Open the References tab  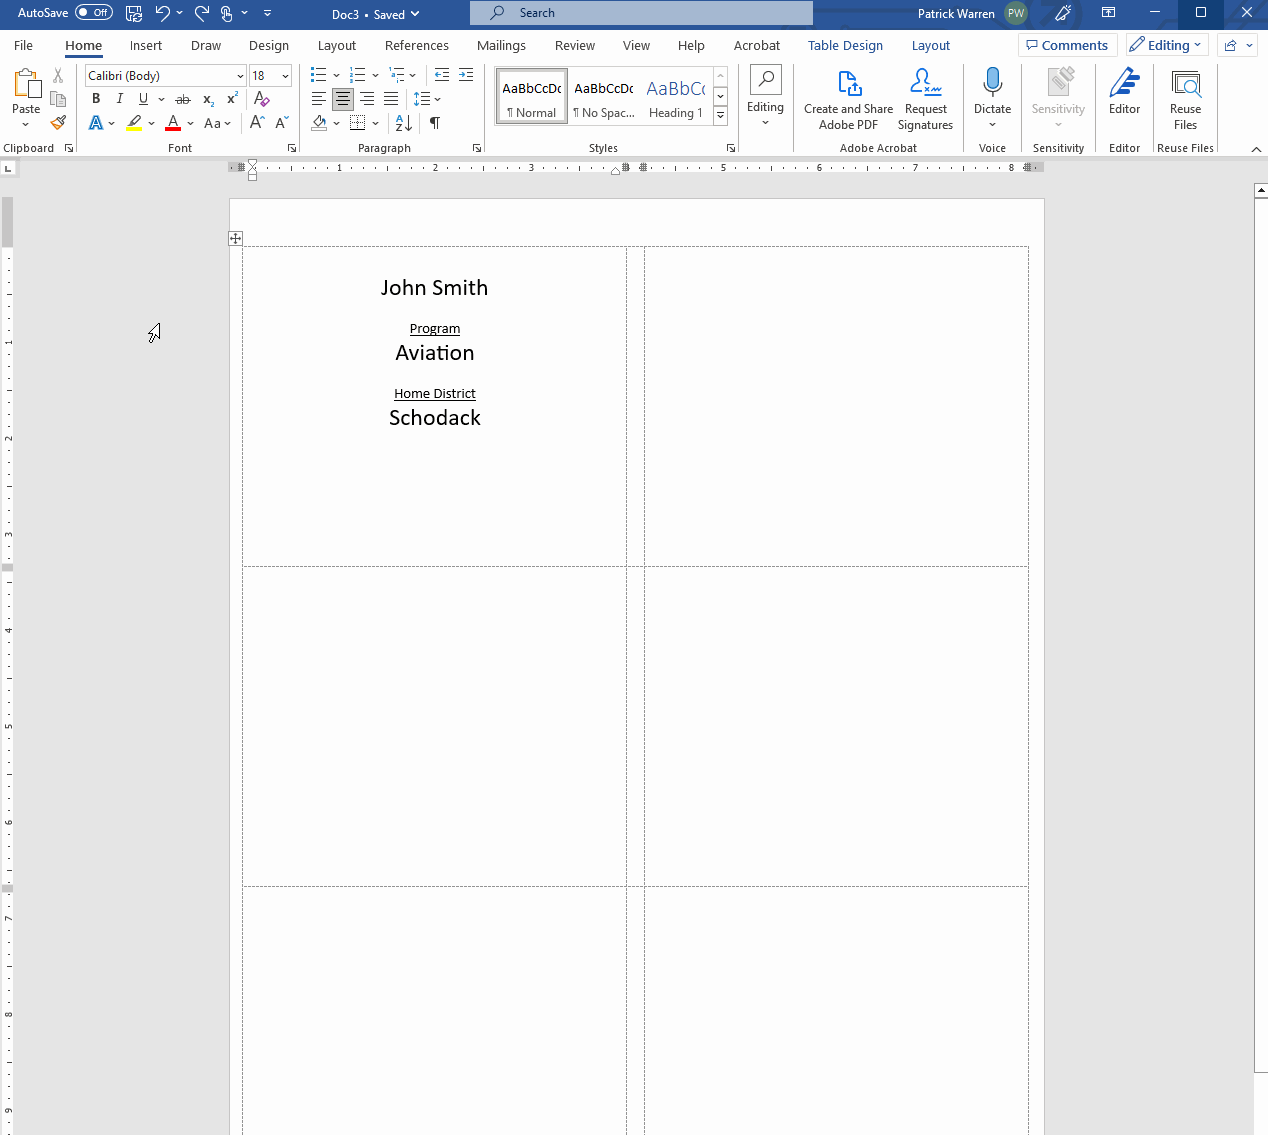[416, 45]
